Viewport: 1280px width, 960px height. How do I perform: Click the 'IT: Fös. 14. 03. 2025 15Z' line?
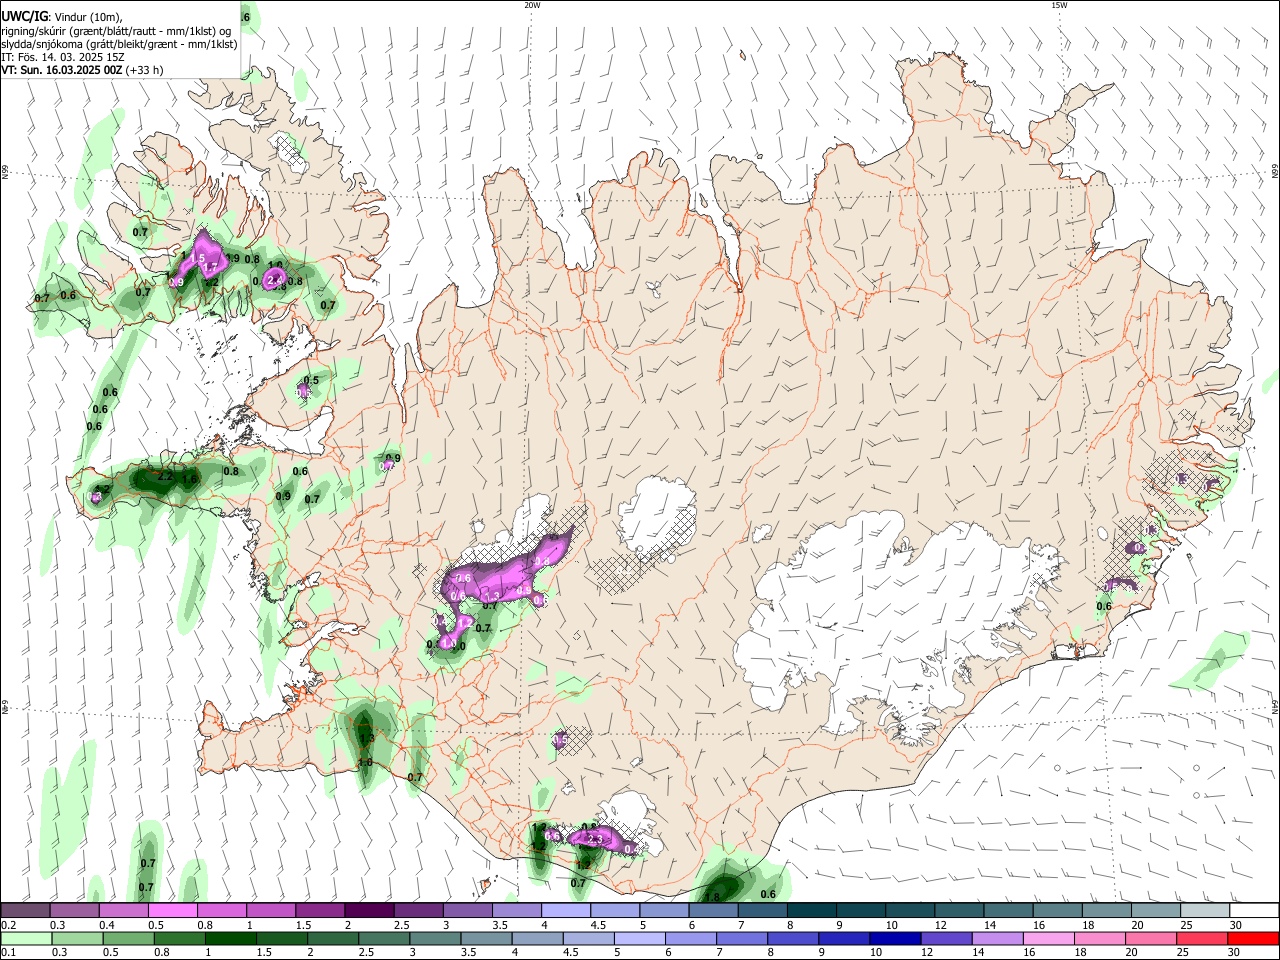coord(63,57)
